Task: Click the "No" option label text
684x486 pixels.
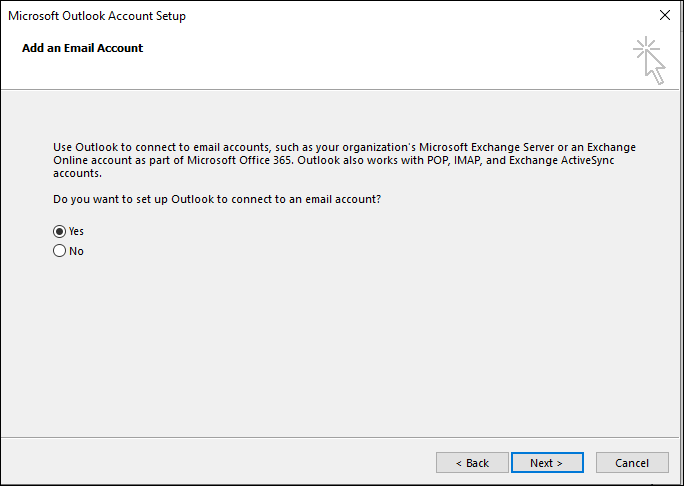Action: click(x=76, y=251)
